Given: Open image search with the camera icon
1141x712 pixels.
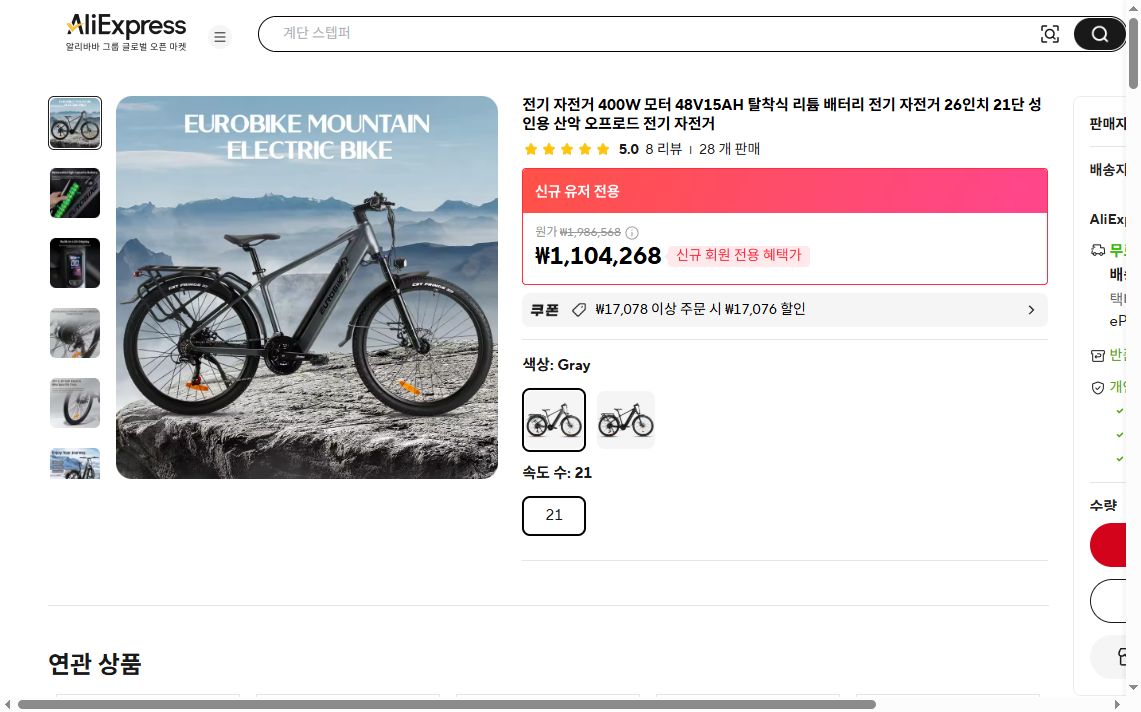Looking at the screenshot, I should pyautogui.click(x=1050, y=33).
